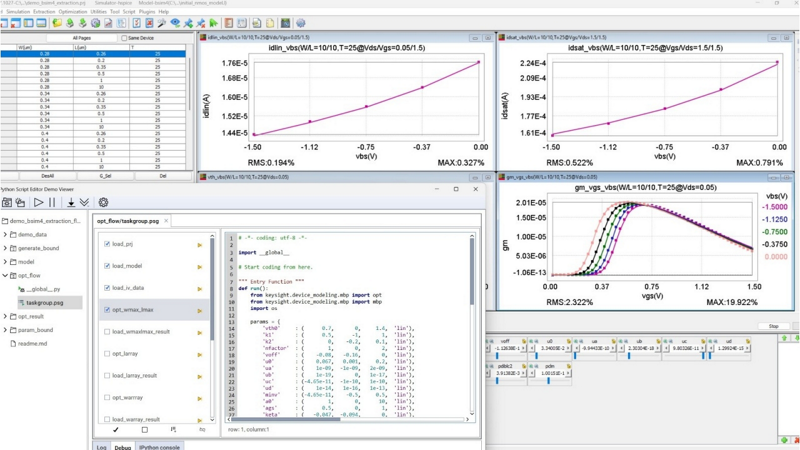Click the green run arrow icon in main toolbar
The image size is (800, 450).
tap(213, 23)
